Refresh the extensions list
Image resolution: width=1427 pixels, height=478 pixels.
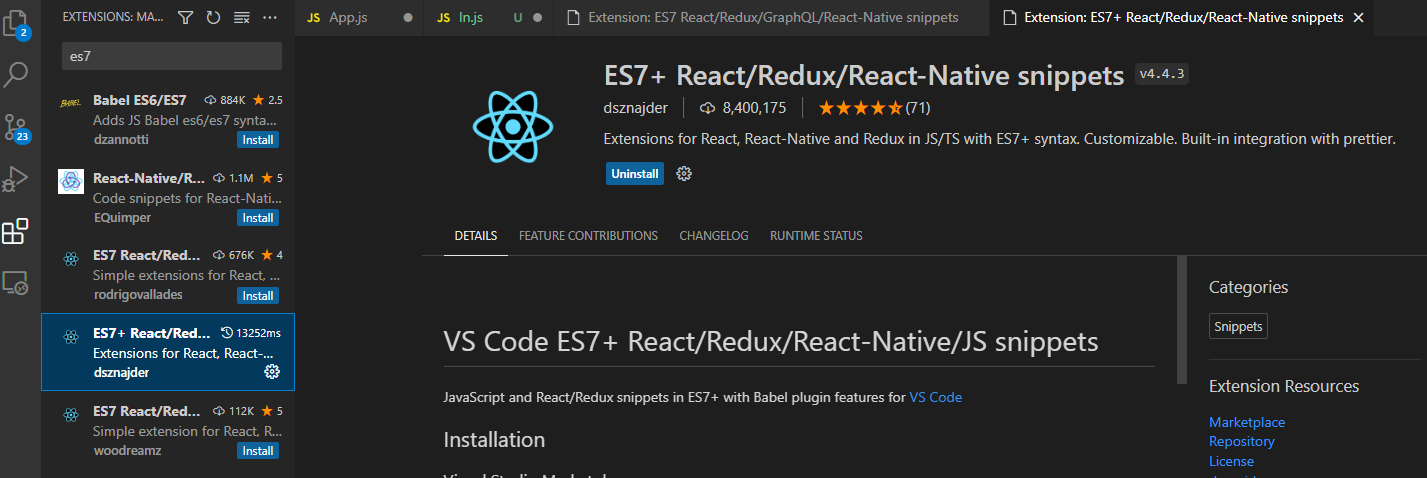(x=213, y=17)
